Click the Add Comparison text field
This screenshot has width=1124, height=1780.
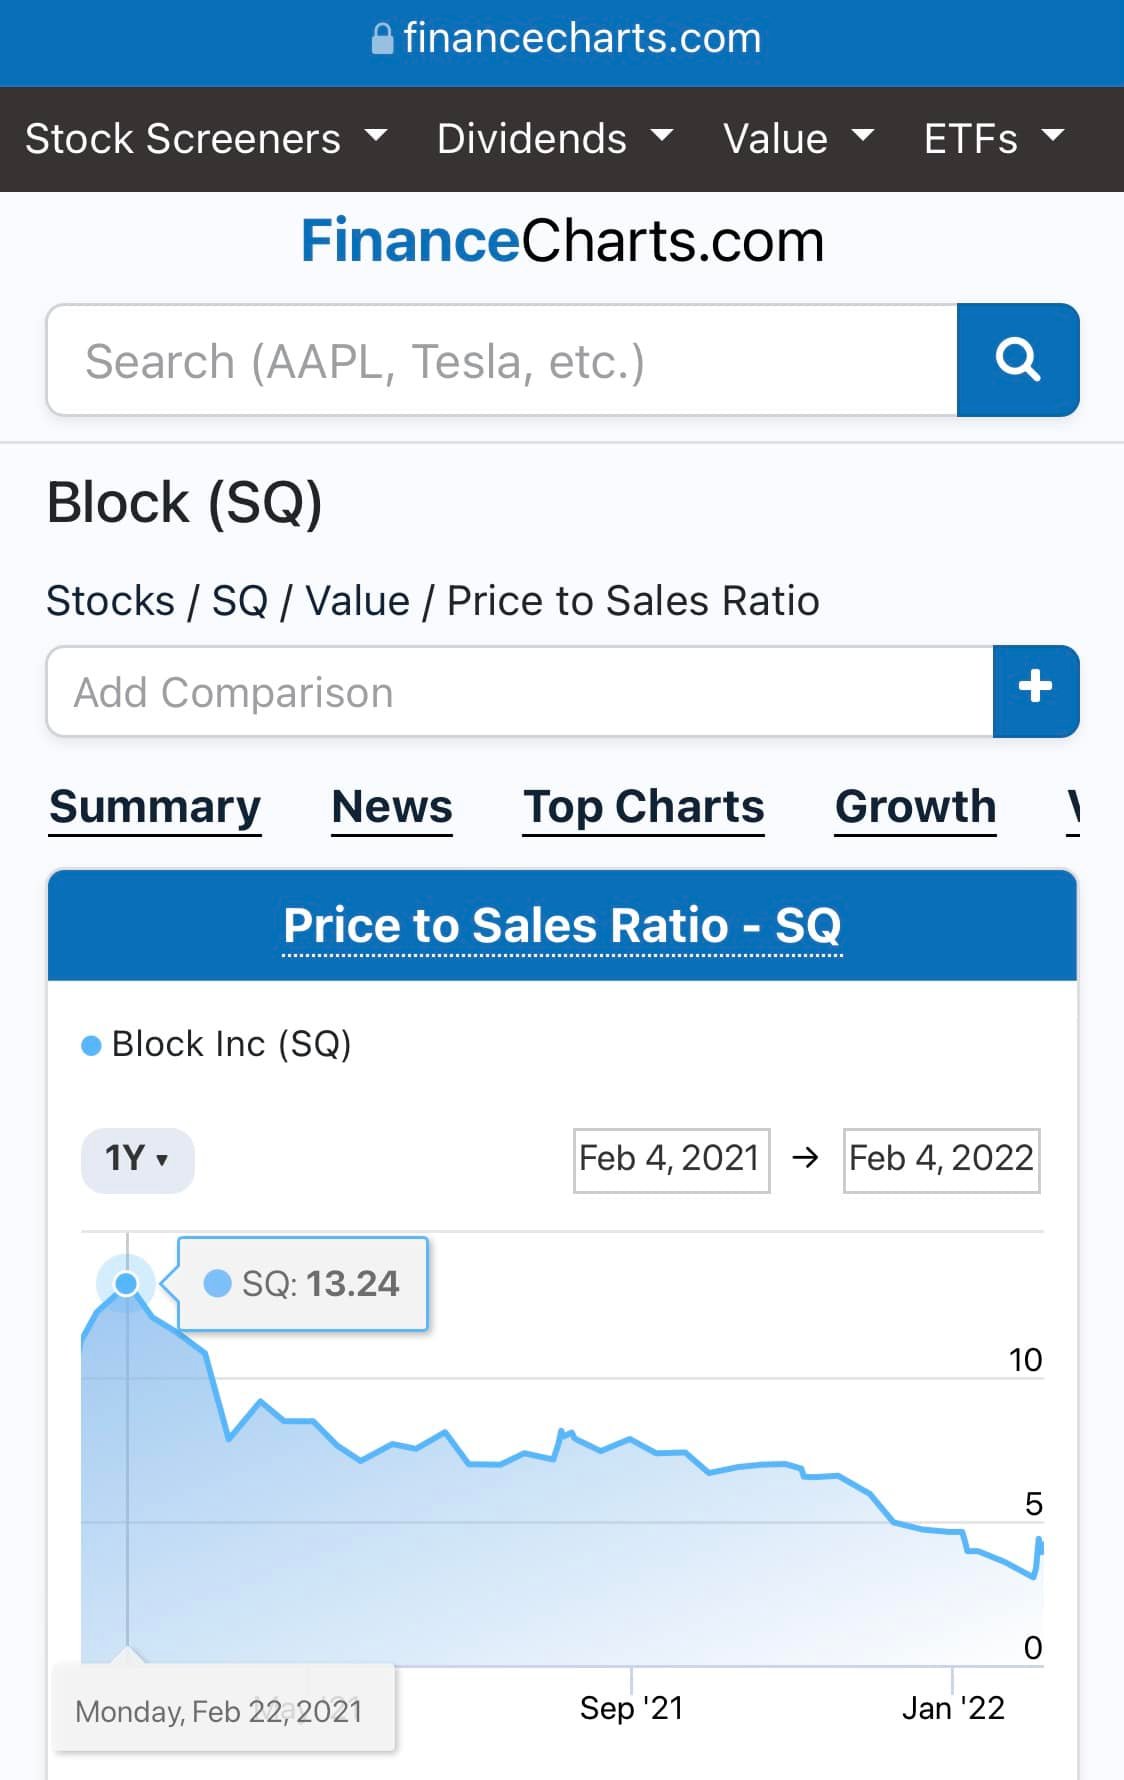(x=520, y=691)
